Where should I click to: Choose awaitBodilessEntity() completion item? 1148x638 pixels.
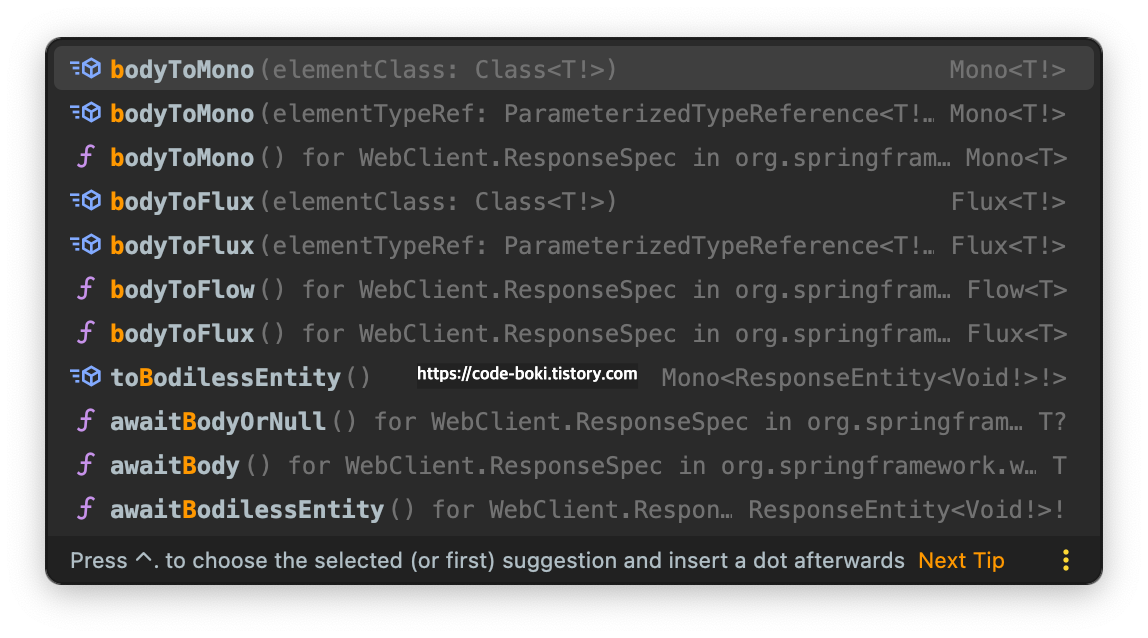[574, 508]
